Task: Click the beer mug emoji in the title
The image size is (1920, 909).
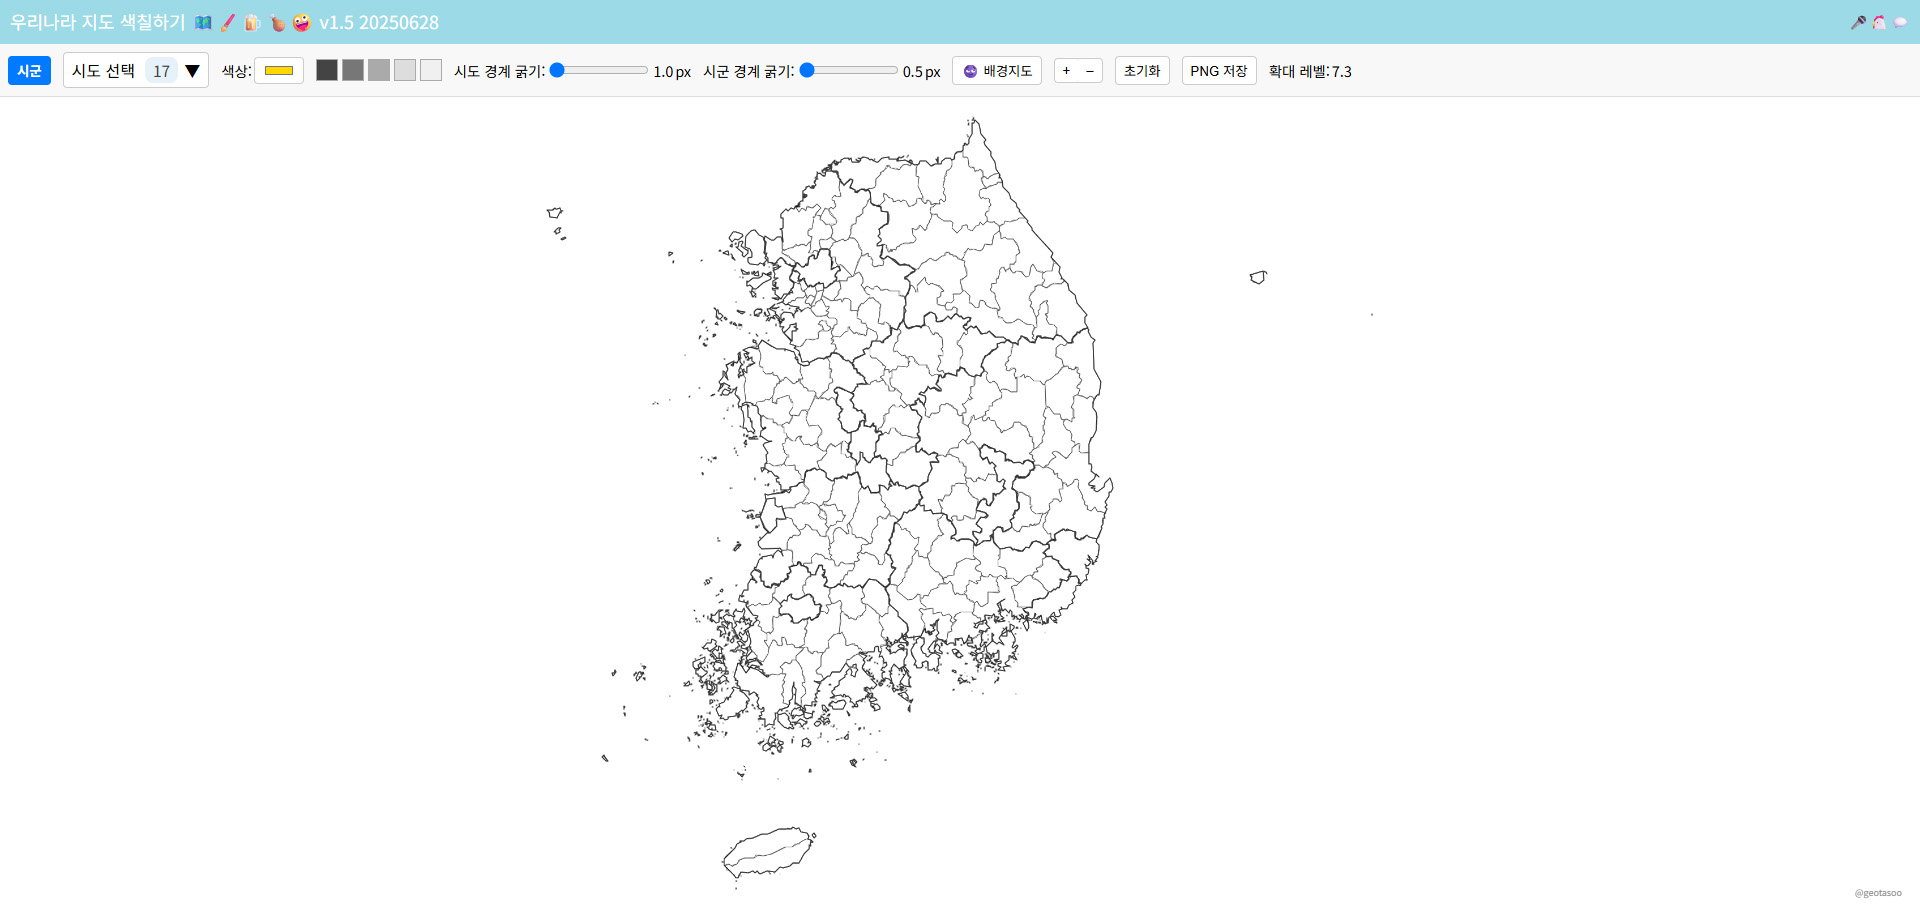Action: (252, 22)
